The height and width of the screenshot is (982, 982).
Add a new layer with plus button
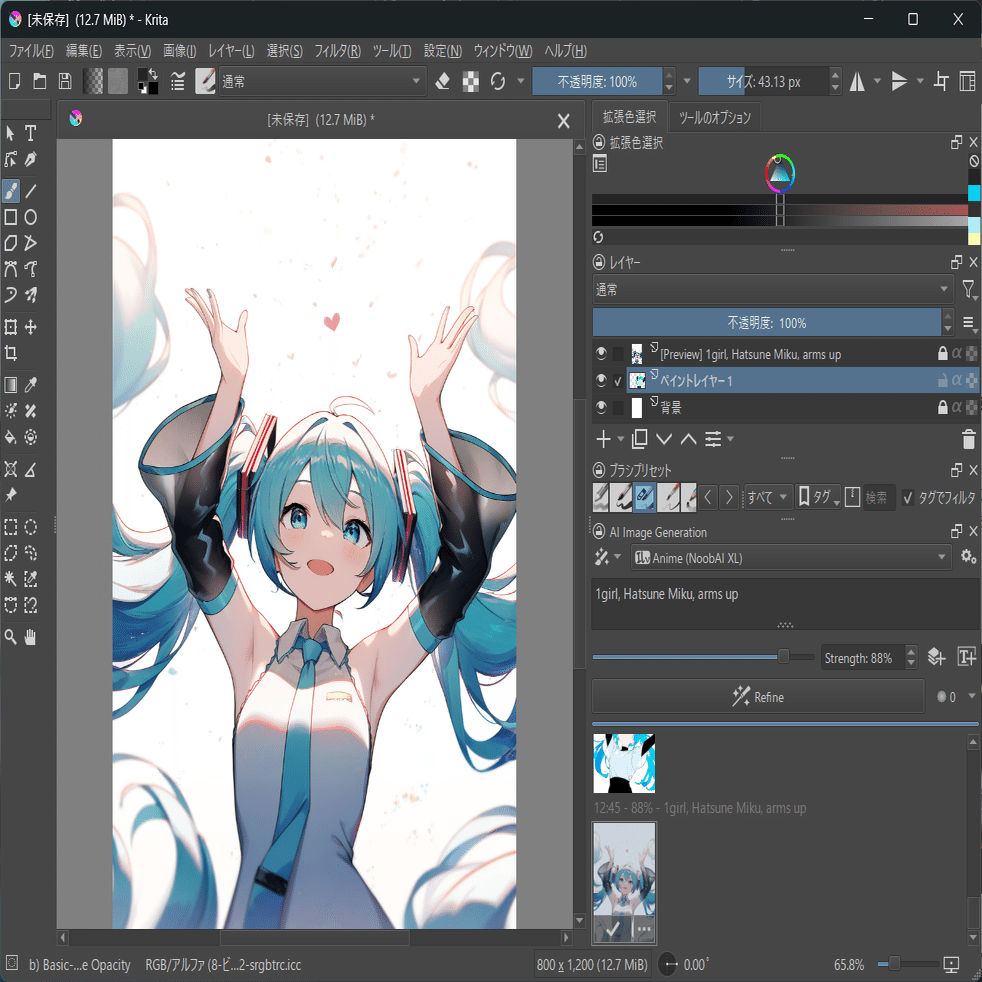[603, 439]
